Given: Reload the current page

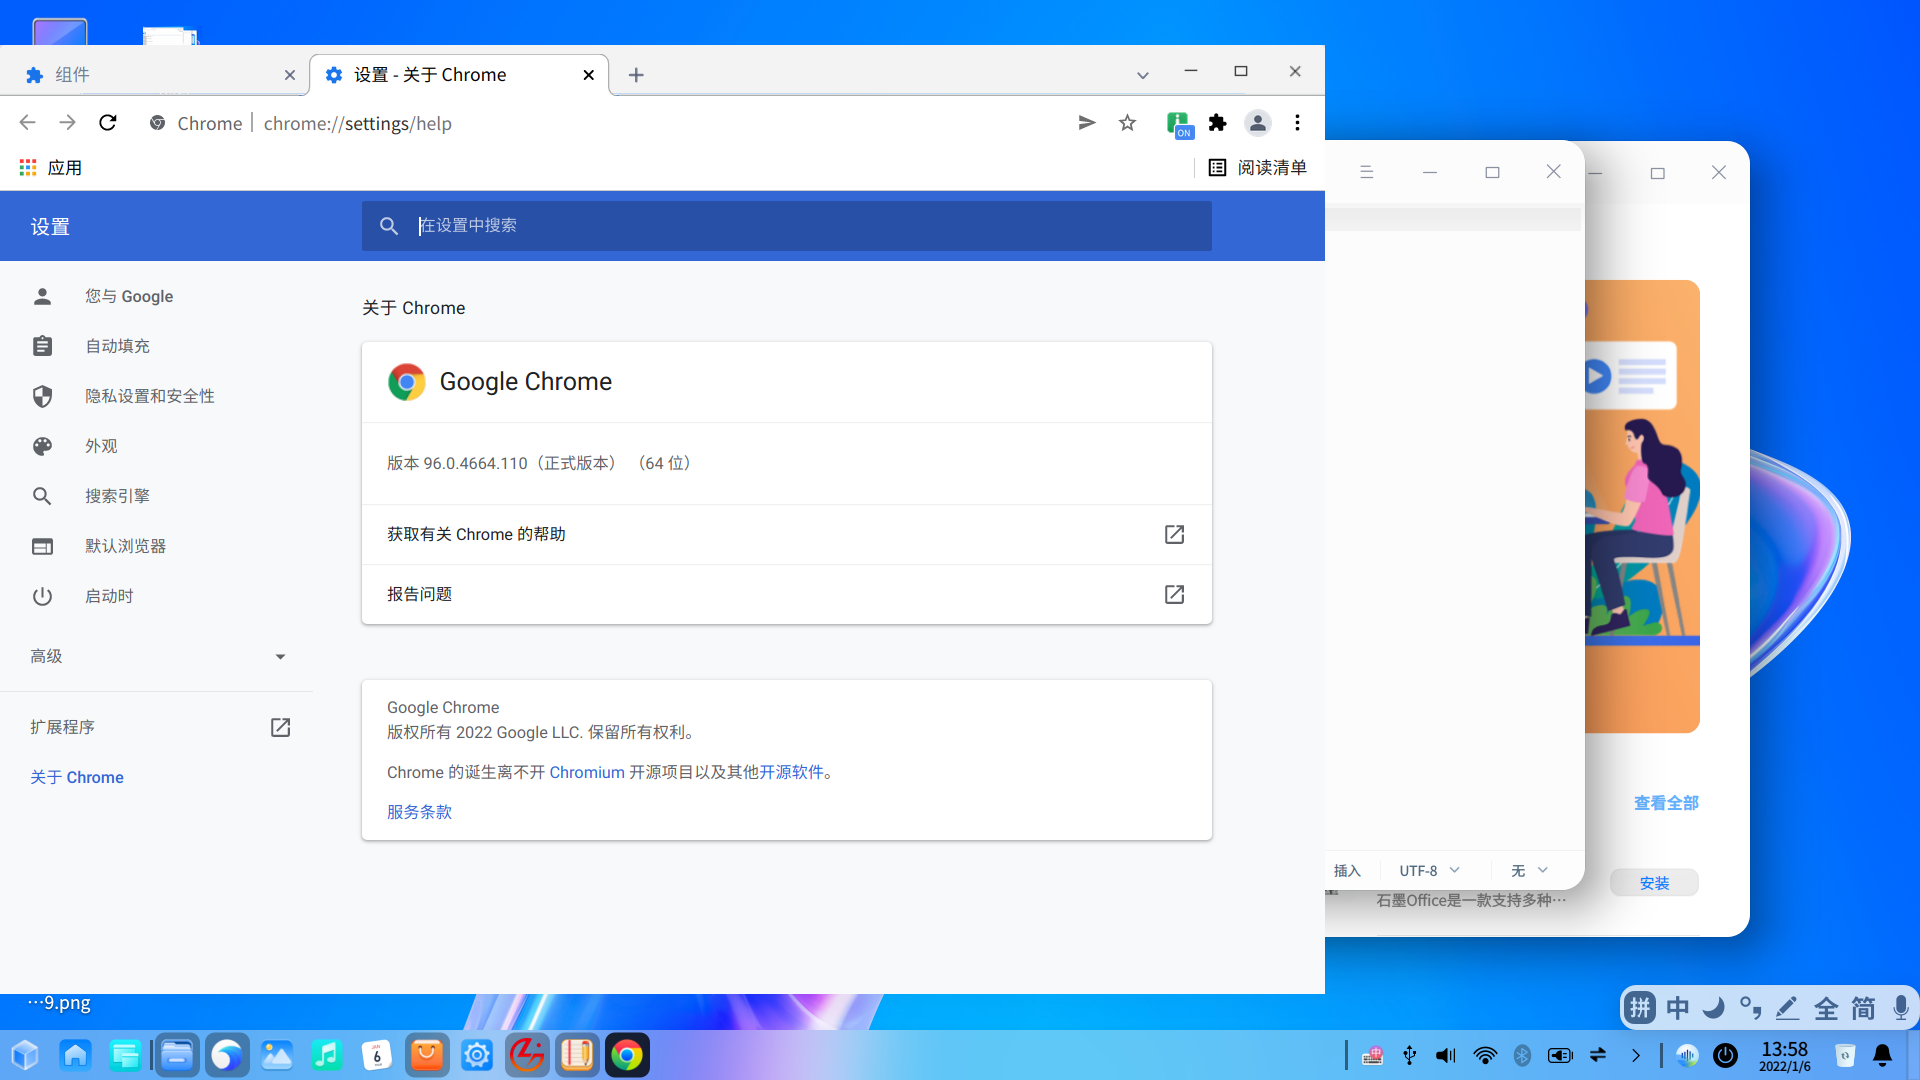Looking at the screenshot, I should (108, 123).
